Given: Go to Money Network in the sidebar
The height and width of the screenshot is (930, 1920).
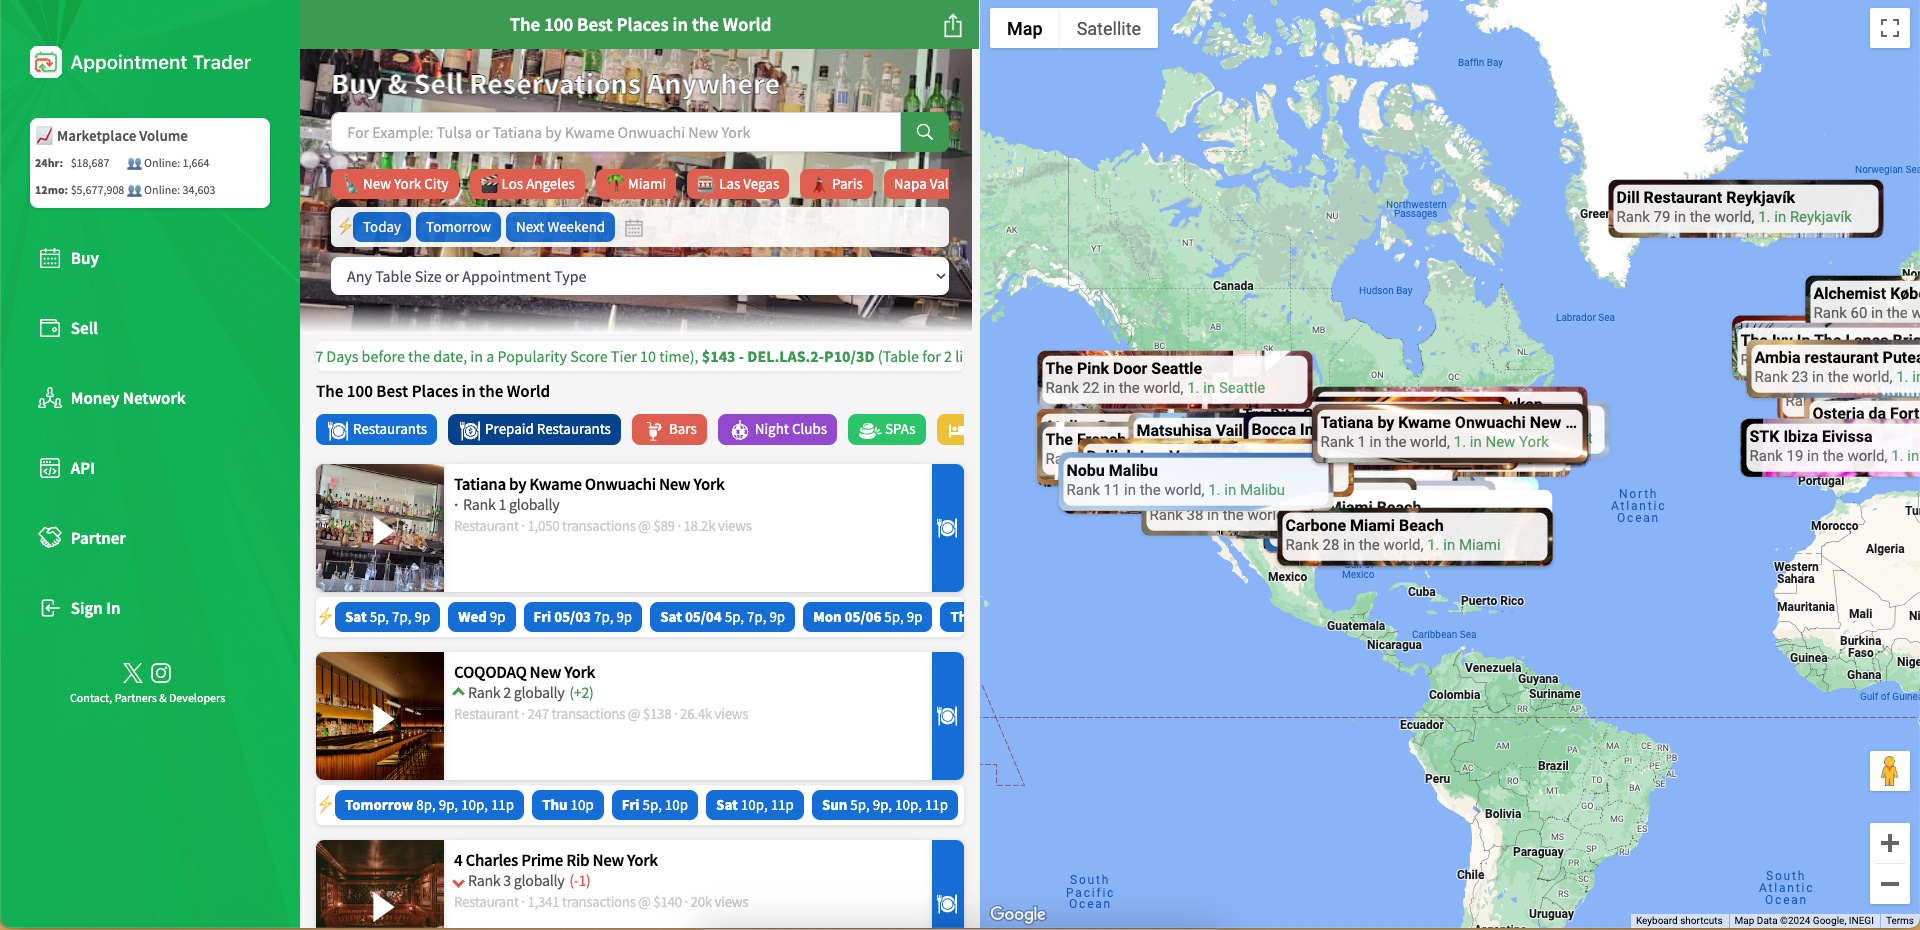Looking at the screenshot, I should click(x=112, y=398).
